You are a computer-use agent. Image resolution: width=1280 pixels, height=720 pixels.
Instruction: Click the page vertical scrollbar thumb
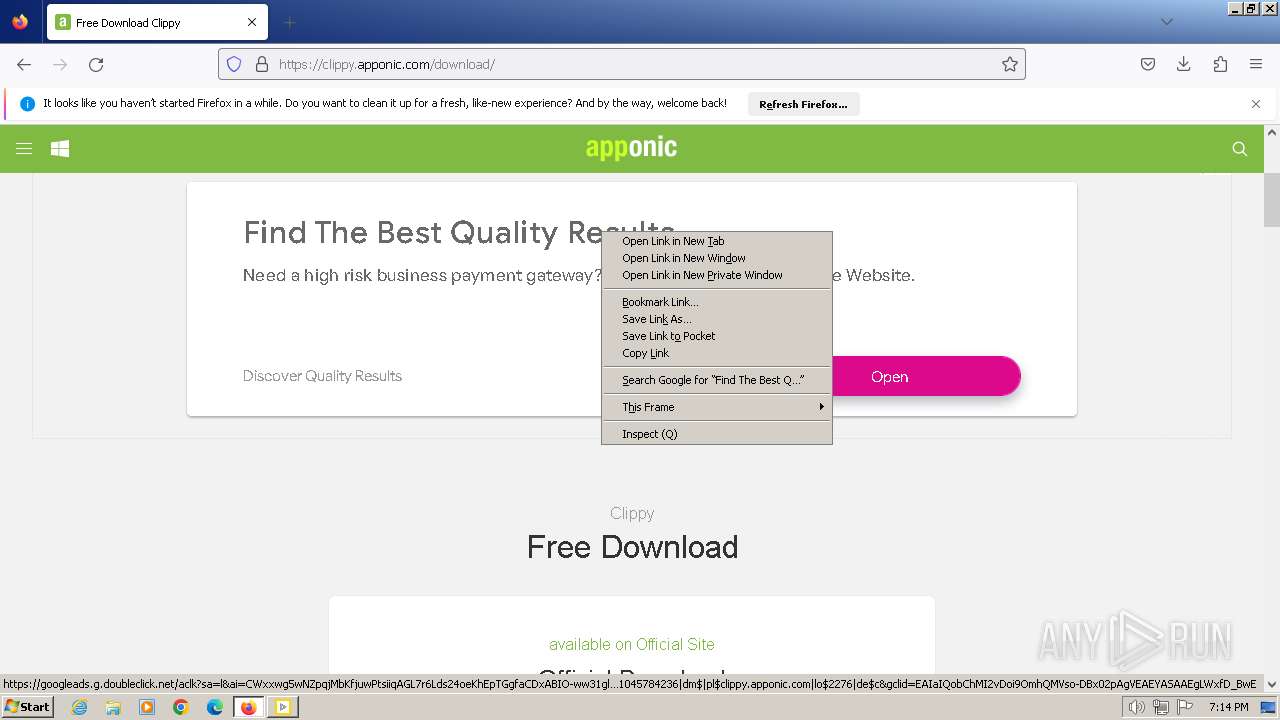(x=1272, y=201)
